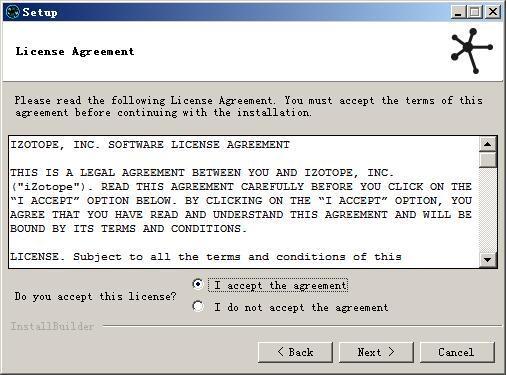Click the "I do not accept the agreement" label

coord(301,307)
